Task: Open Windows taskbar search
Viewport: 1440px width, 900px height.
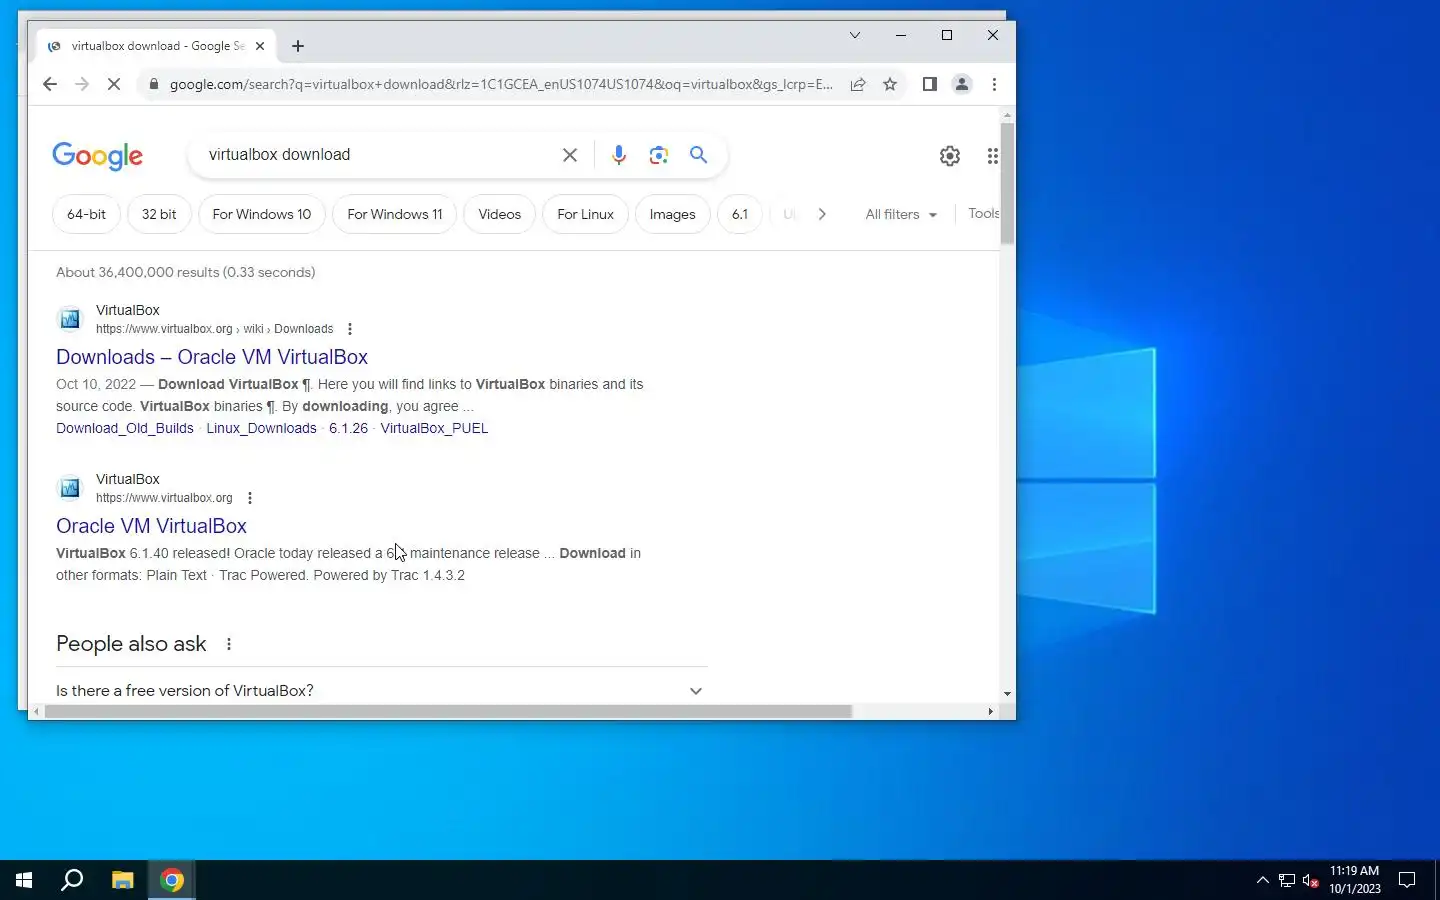Action: tap(72, 880)
